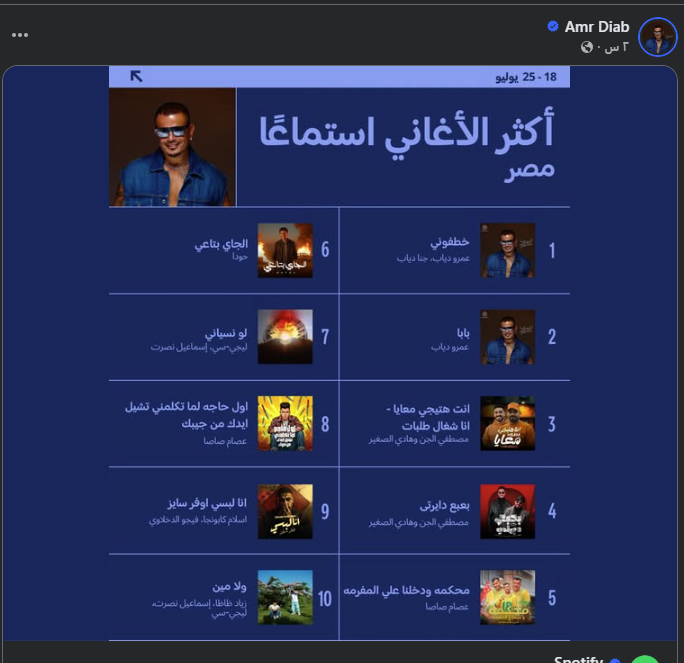684x663 pixels.
Task: Click the large Amr Diab photo in the chart
Action: [173, 147]
